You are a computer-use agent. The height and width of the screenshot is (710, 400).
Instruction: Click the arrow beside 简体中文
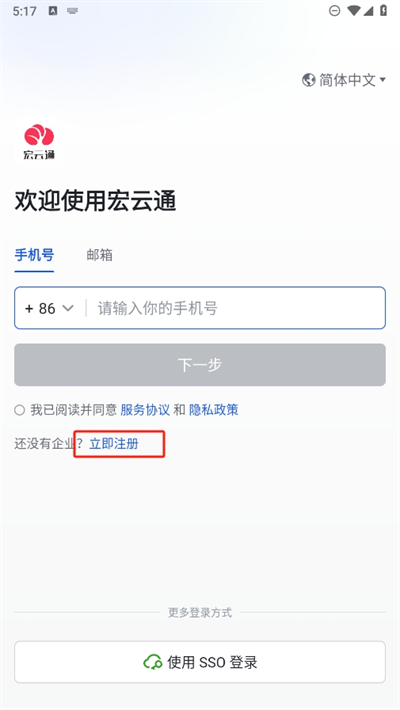[x=382, y=80]
